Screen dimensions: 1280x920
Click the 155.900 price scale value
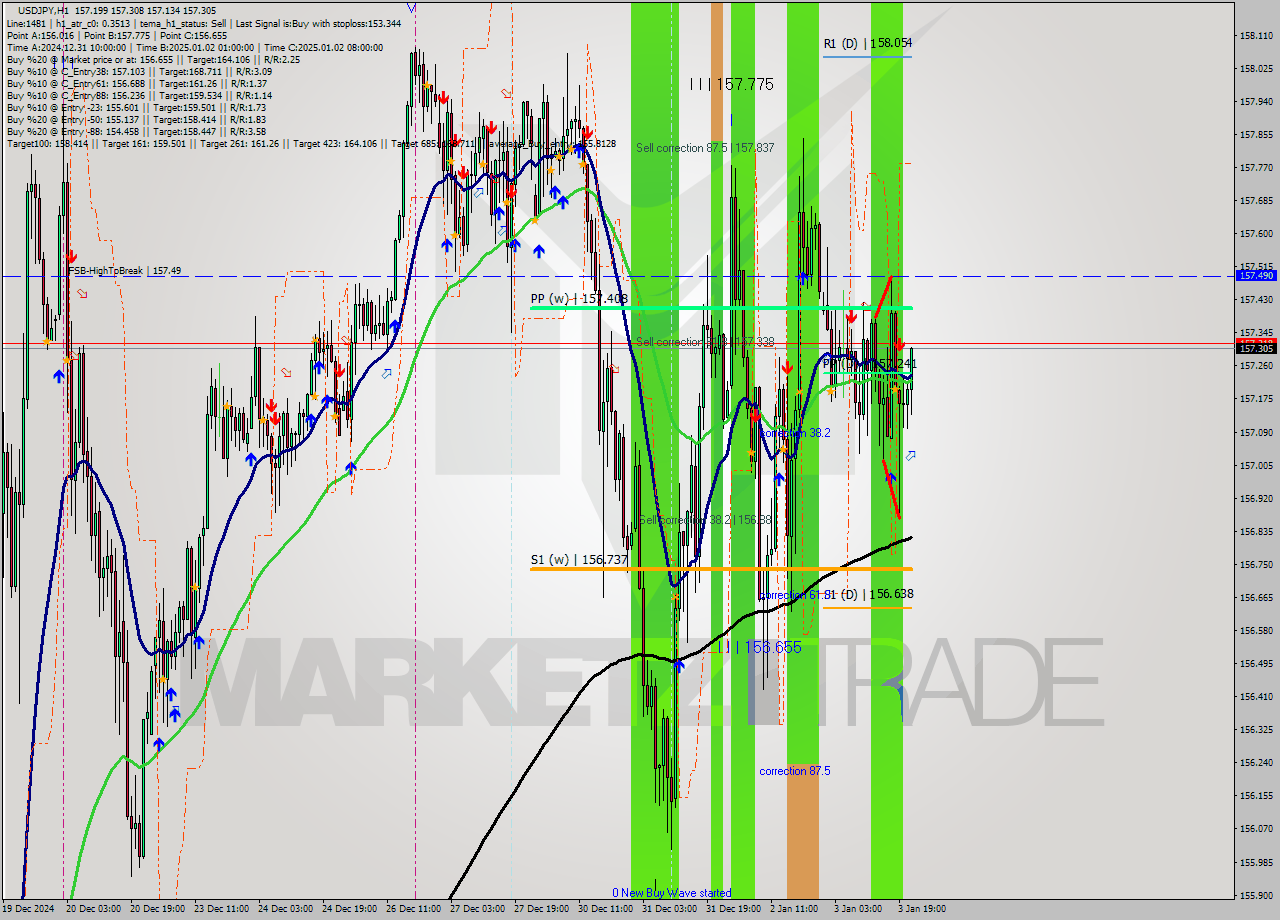[1256, 895]
